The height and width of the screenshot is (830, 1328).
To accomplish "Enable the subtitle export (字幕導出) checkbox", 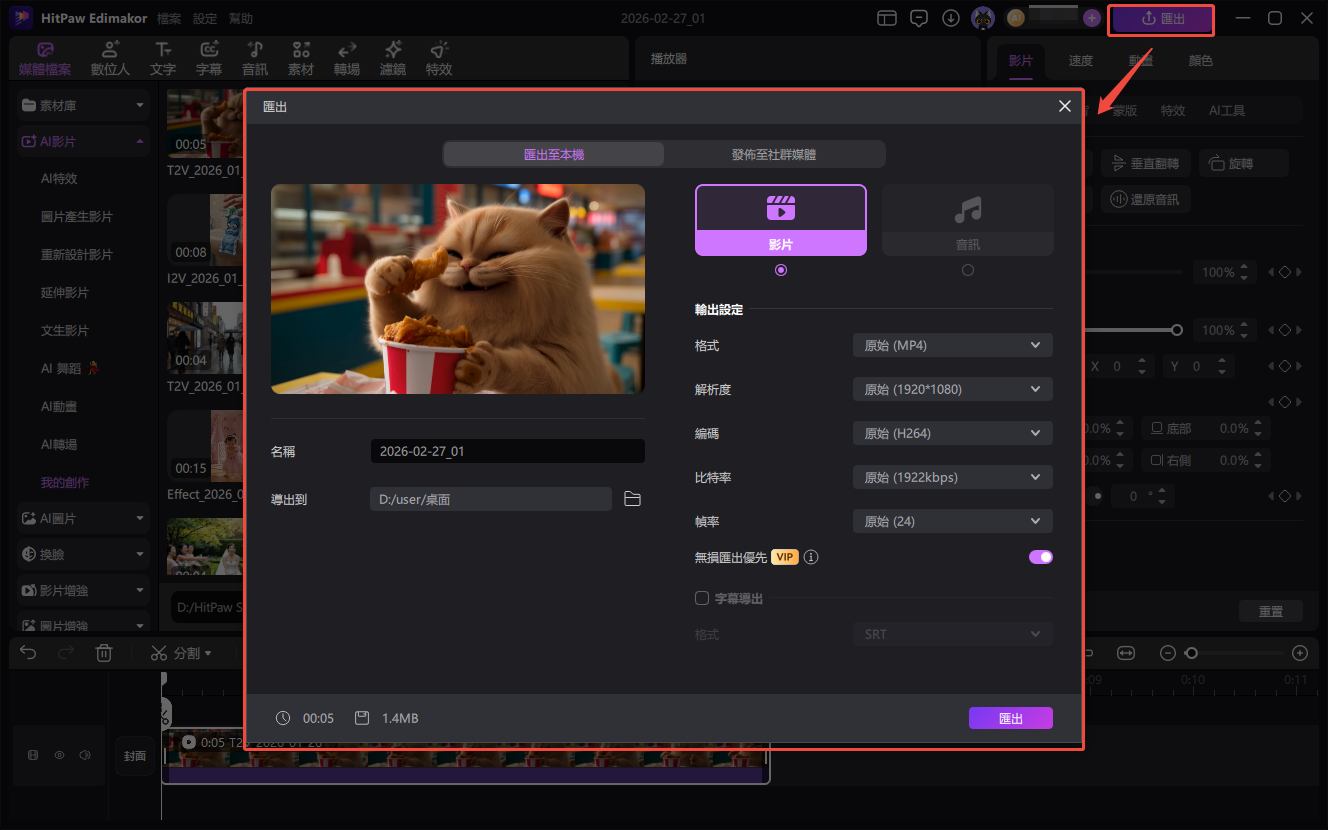I will pos(702,598).
